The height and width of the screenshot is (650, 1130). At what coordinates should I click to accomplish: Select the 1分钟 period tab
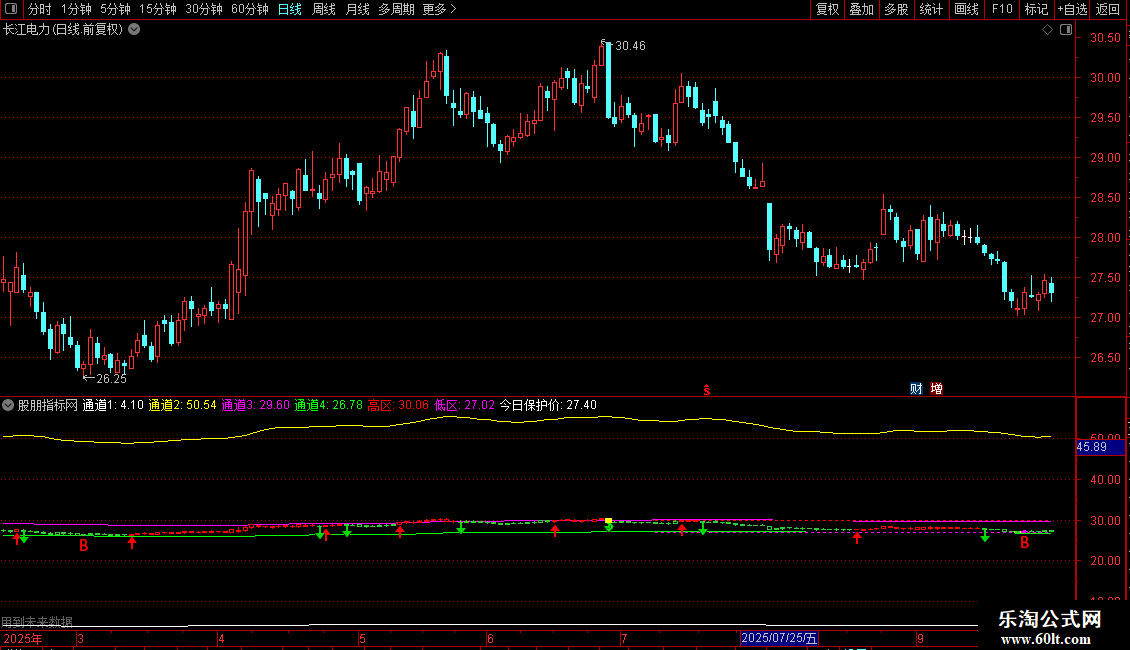click(76, 9)
